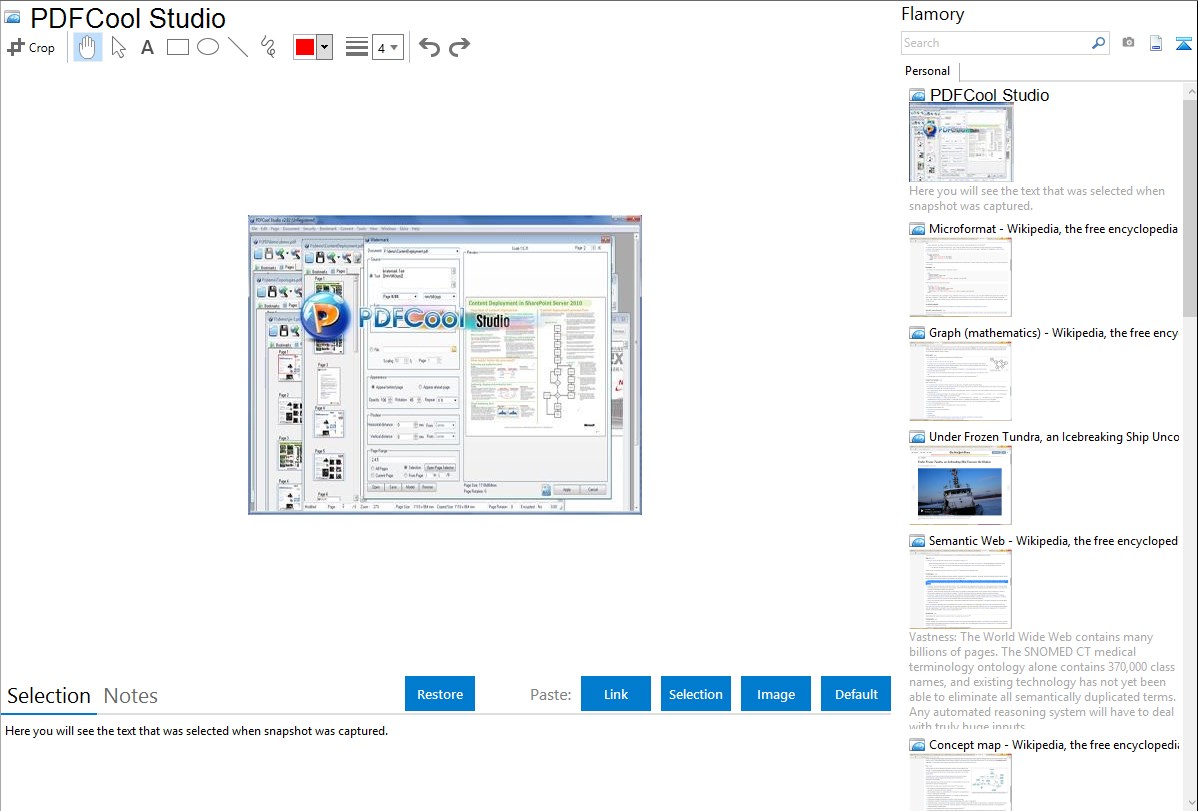This screenshot has width=1198, height=811.
Task: Click the blue upload icon in Flamory header
Action: coord(1183,43)
